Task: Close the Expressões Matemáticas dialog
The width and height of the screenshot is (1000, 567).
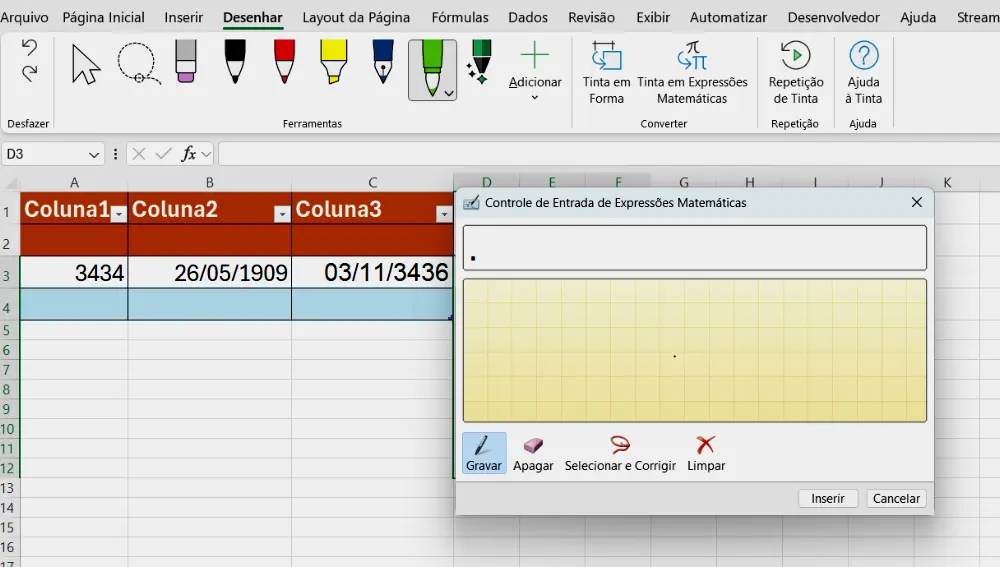Action: click(916, 202)
